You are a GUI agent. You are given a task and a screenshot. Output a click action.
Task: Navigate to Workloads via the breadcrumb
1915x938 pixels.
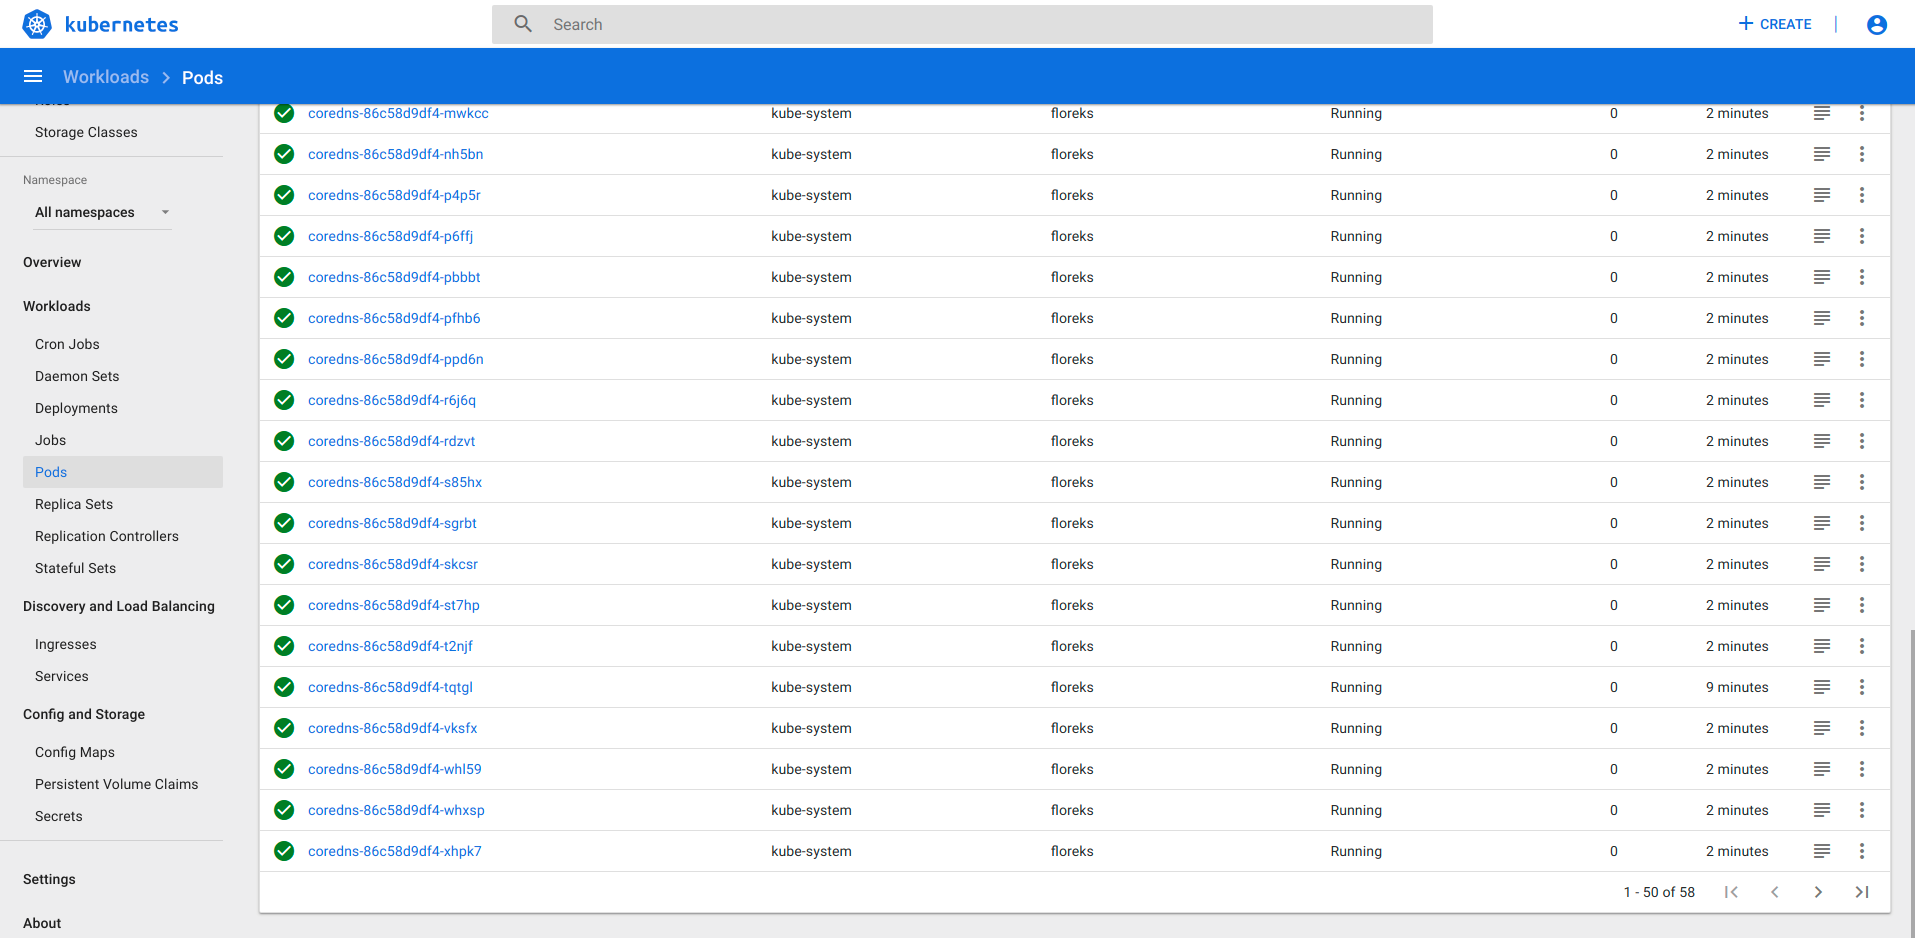pos(106,76)
